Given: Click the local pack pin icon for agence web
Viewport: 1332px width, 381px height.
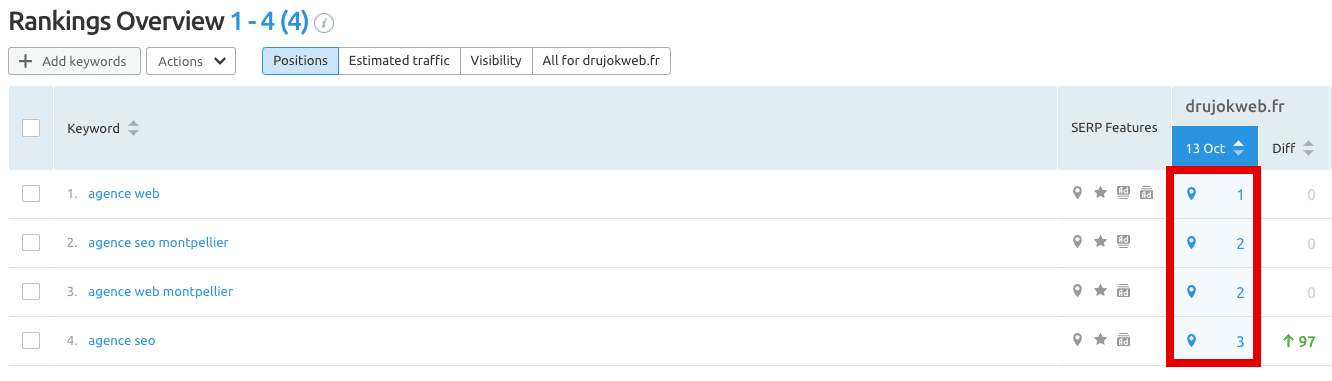Looking at the screenshot, I should click(x=1077, y=193).
